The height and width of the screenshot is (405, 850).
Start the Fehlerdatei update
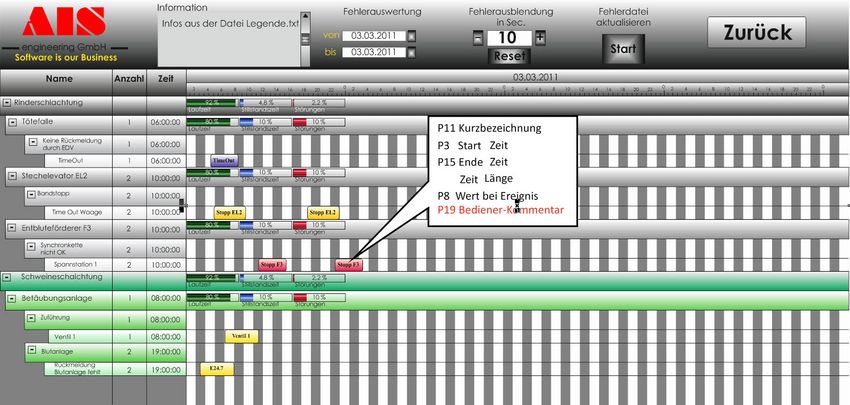coord(623,49)
